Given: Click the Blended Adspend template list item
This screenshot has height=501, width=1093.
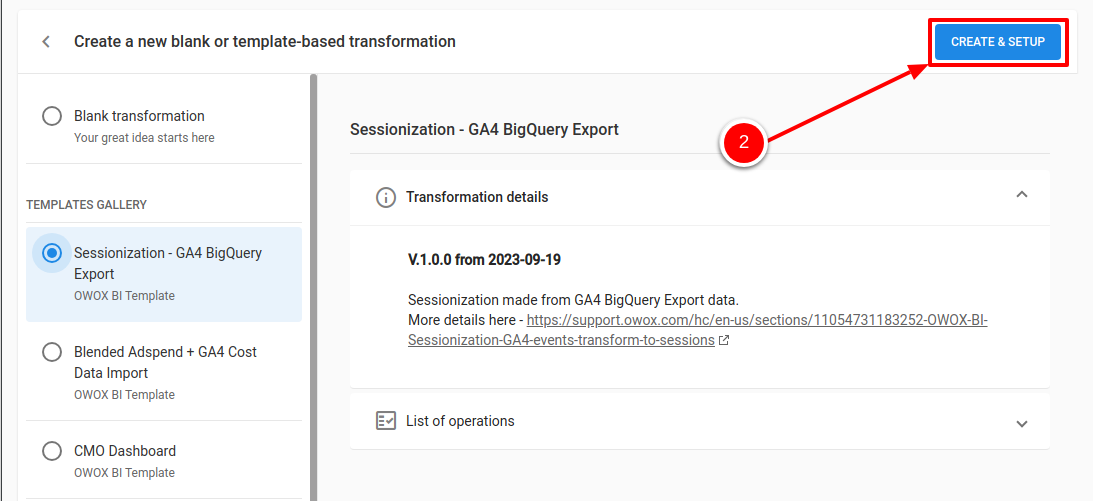Looking at the screenshot, I should pyautogui.click(x=164, y=371).
